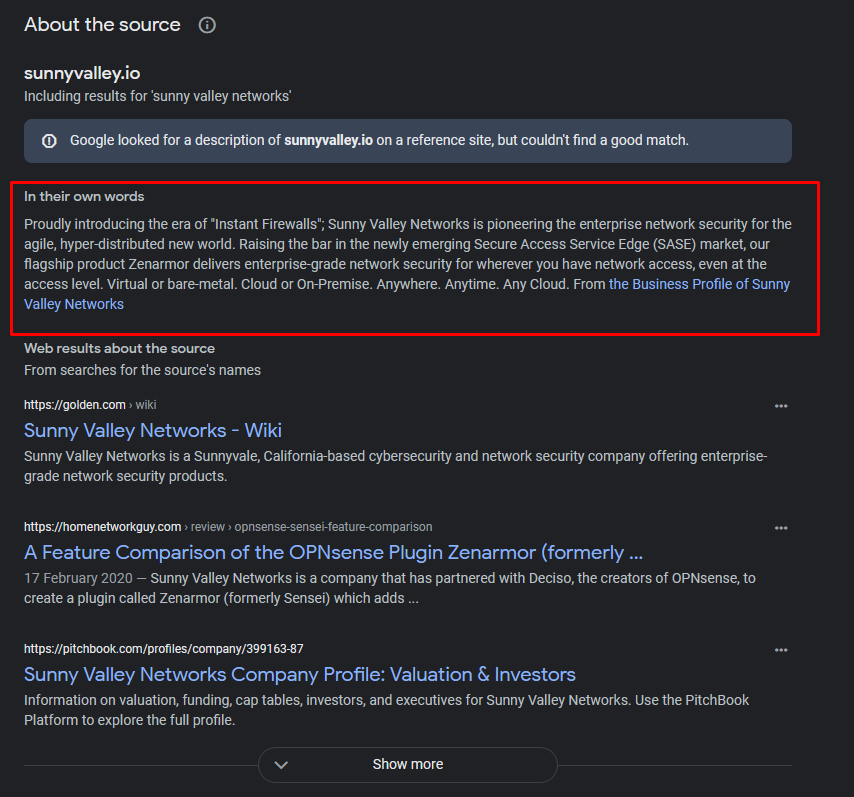Screen dimensions: 854x797
Task: Click the info icon beside About the source
Action: (x=207, y=25)
